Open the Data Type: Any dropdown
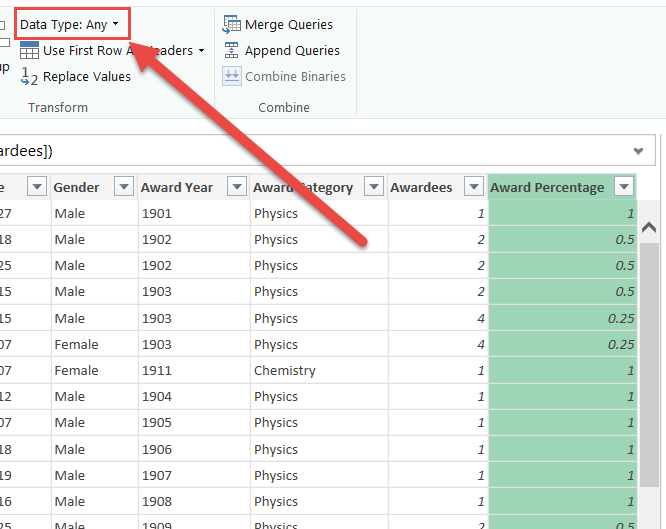The image size is (666, 529). (72, 24)
